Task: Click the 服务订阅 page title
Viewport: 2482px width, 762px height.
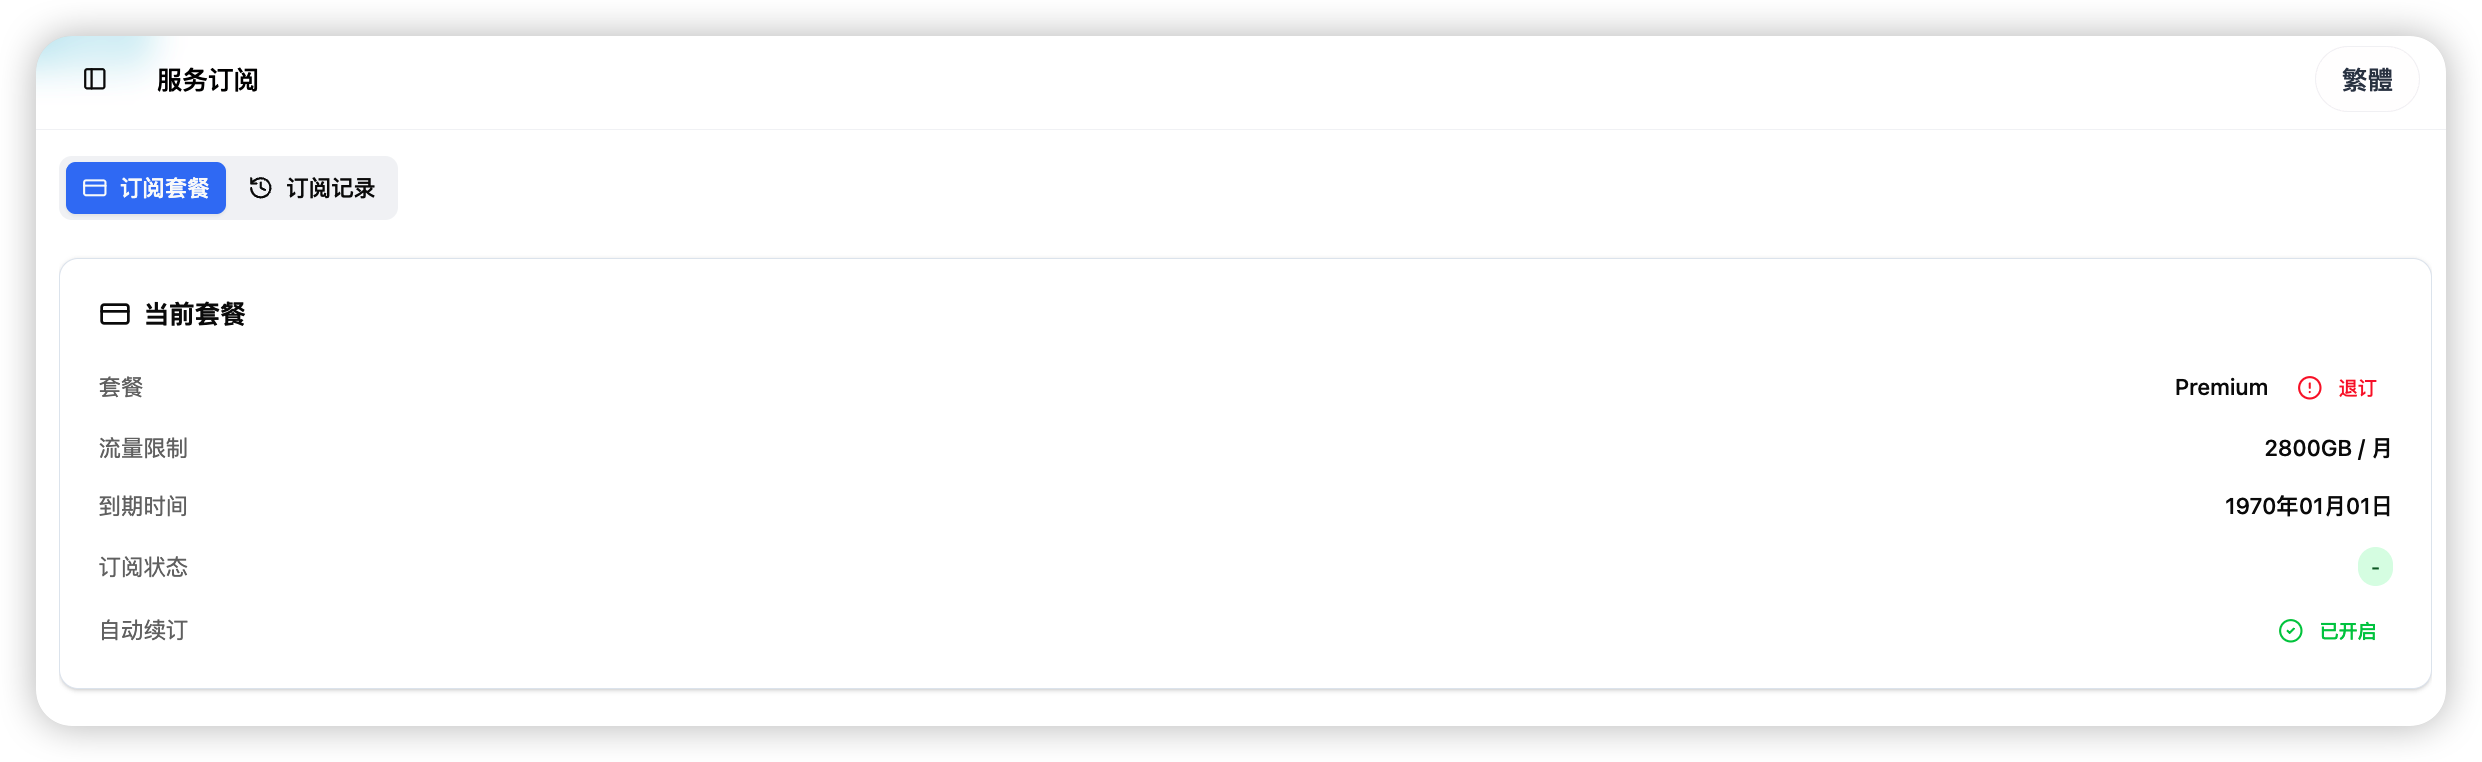Action: pyautogui.click(x=207, y=80)
